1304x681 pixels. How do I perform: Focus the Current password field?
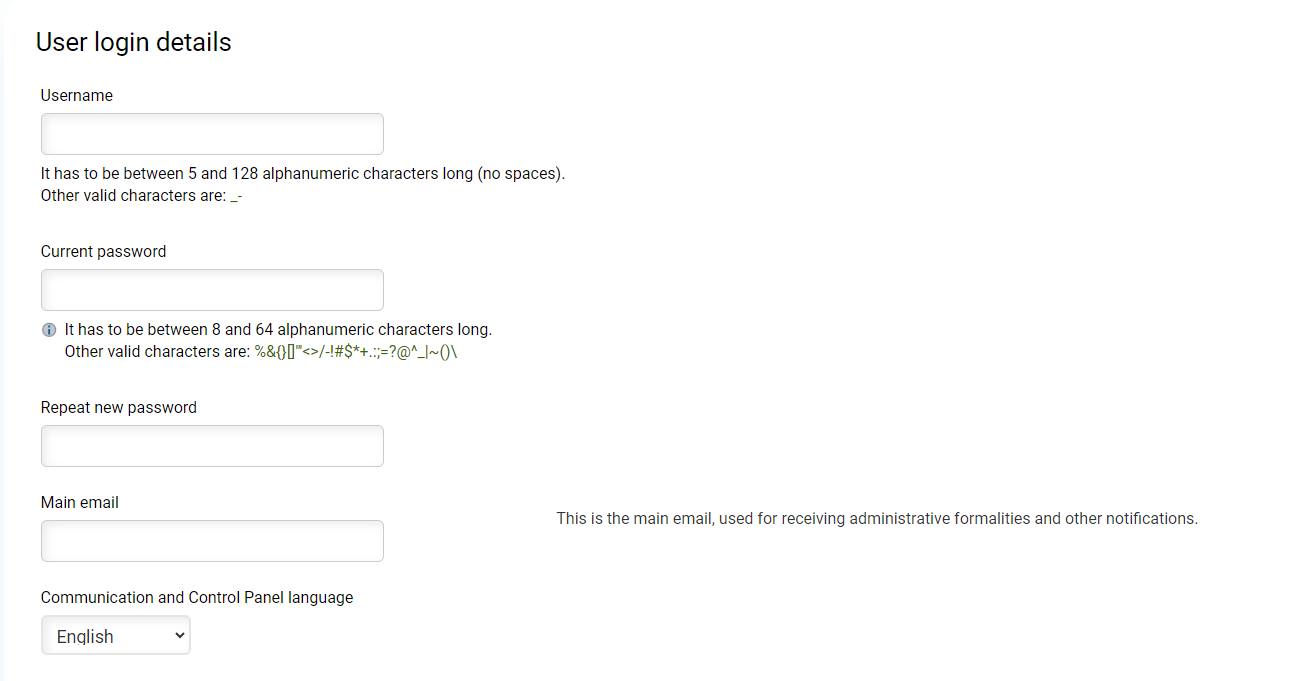pos(212,290)
